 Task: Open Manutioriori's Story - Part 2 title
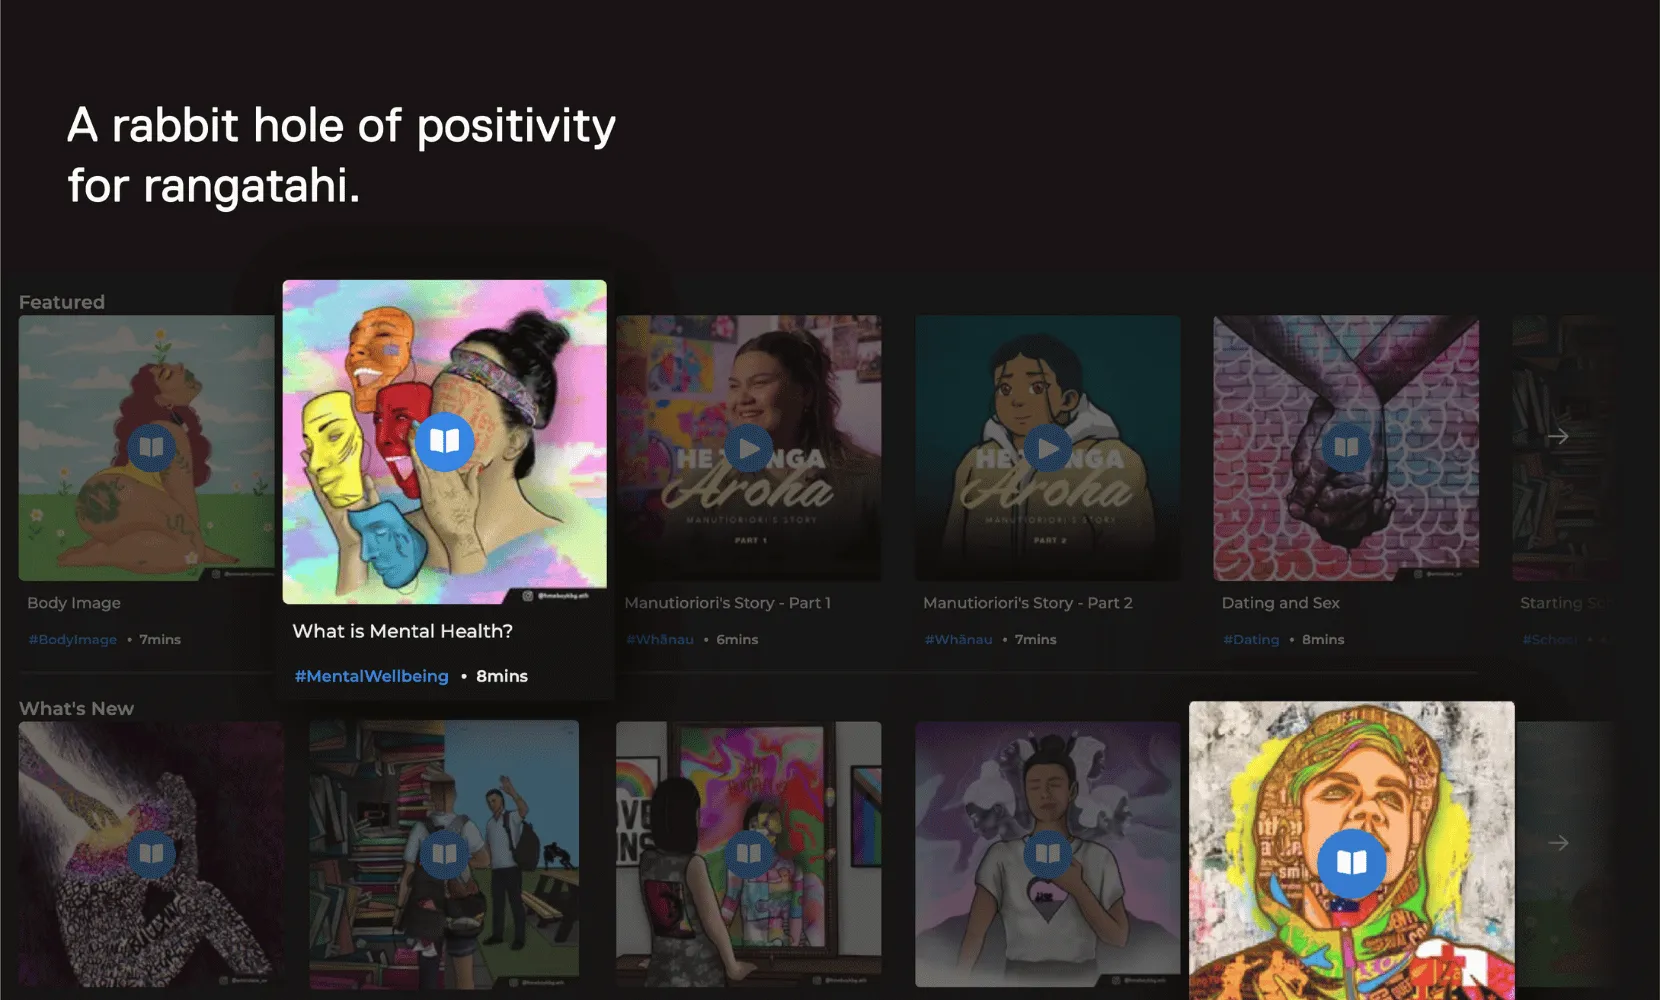coord(1028,603)
